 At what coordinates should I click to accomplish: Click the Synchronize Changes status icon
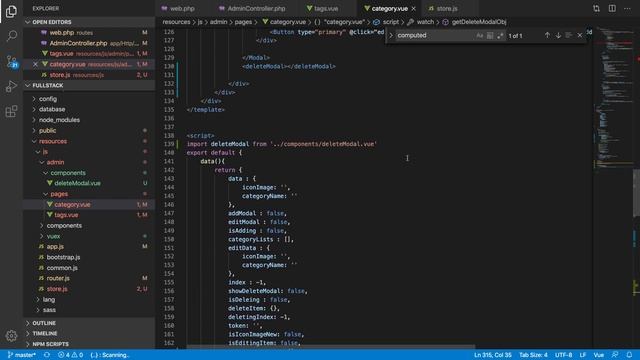point(47,355)
